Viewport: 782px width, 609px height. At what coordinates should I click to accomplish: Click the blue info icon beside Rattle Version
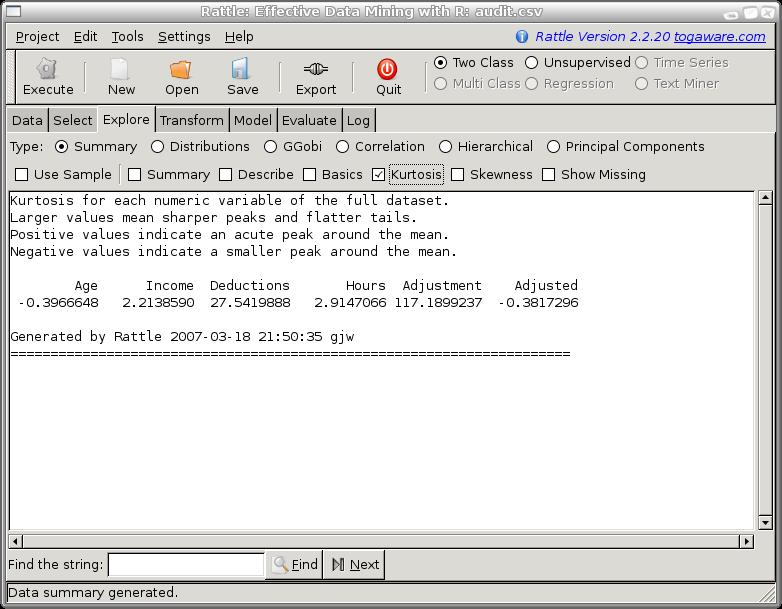522,36
